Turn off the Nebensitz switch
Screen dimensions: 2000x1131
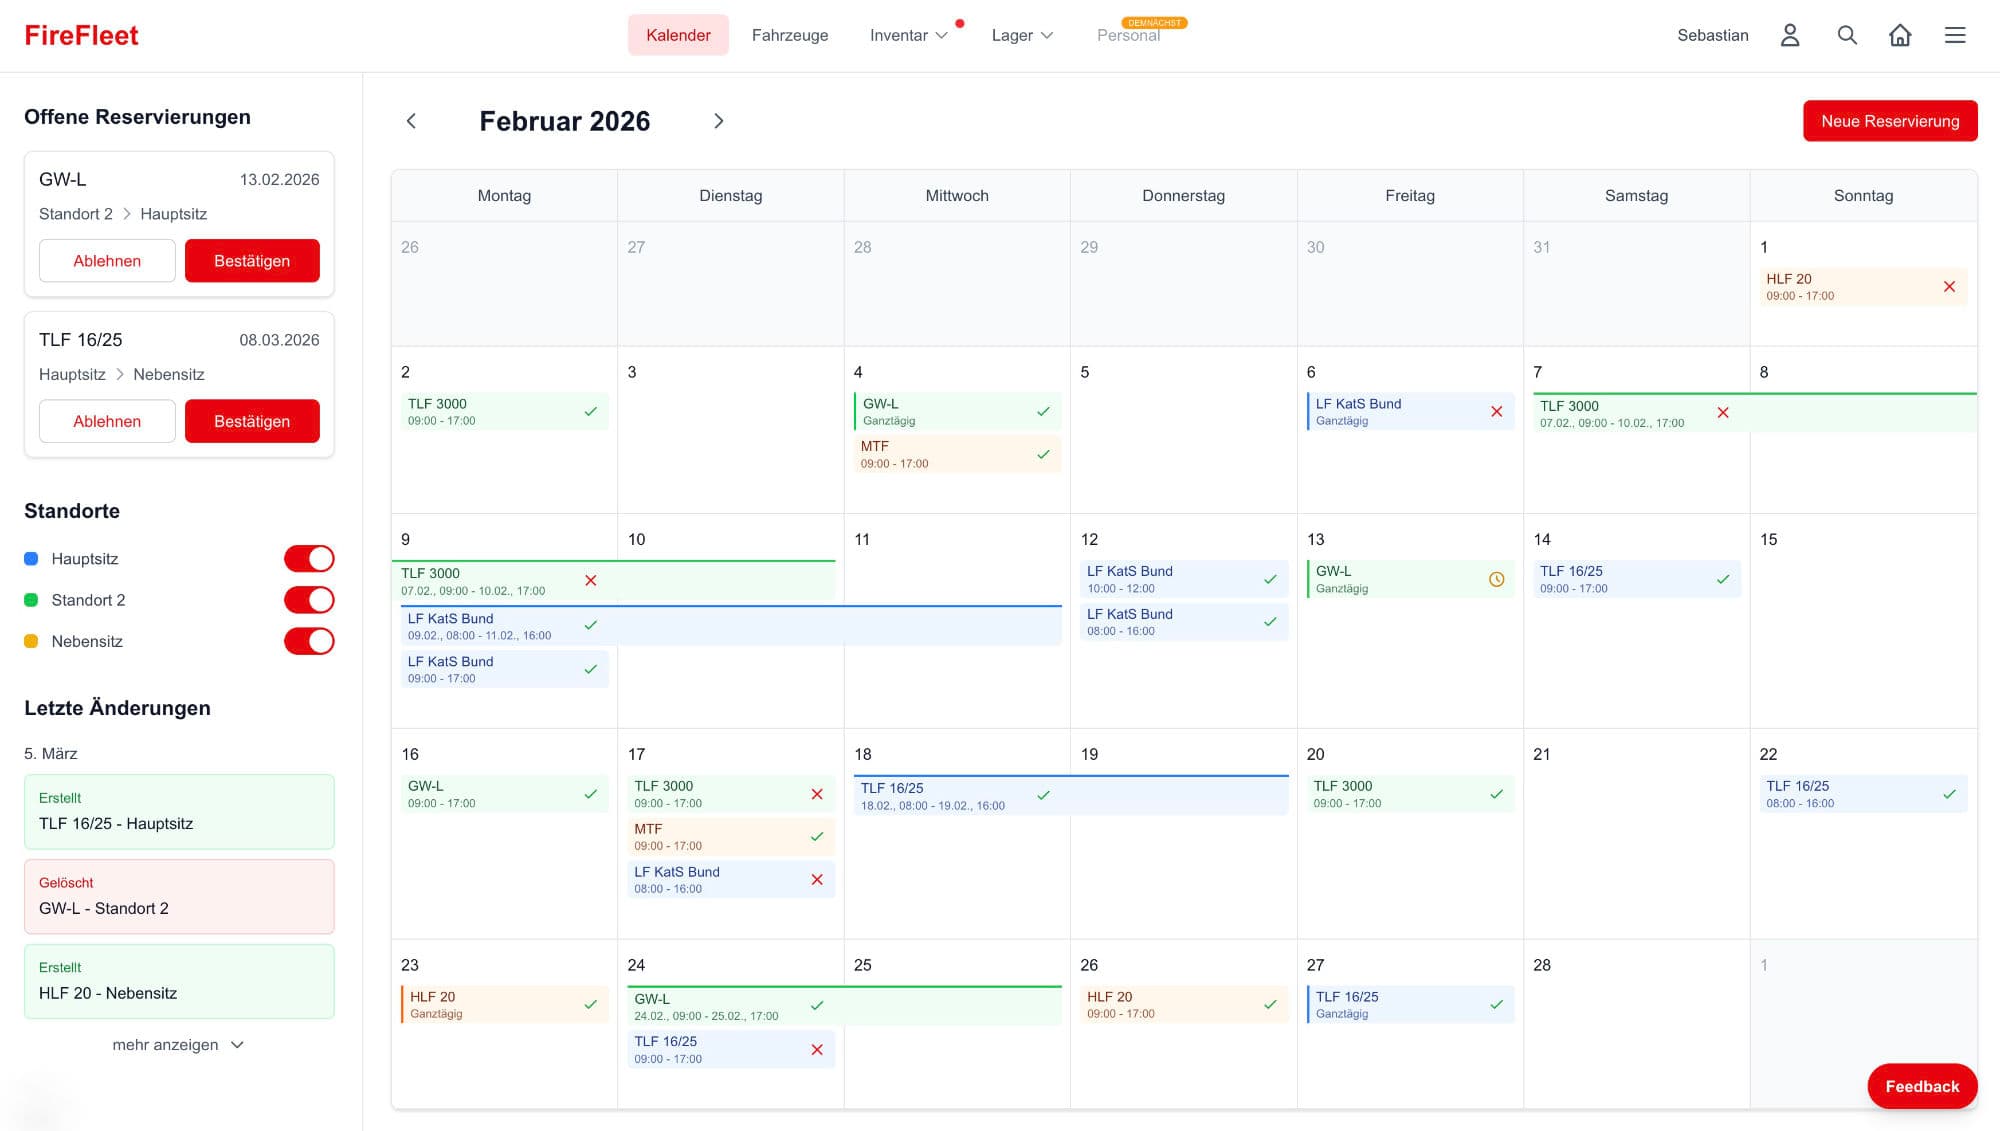[309, 641]
